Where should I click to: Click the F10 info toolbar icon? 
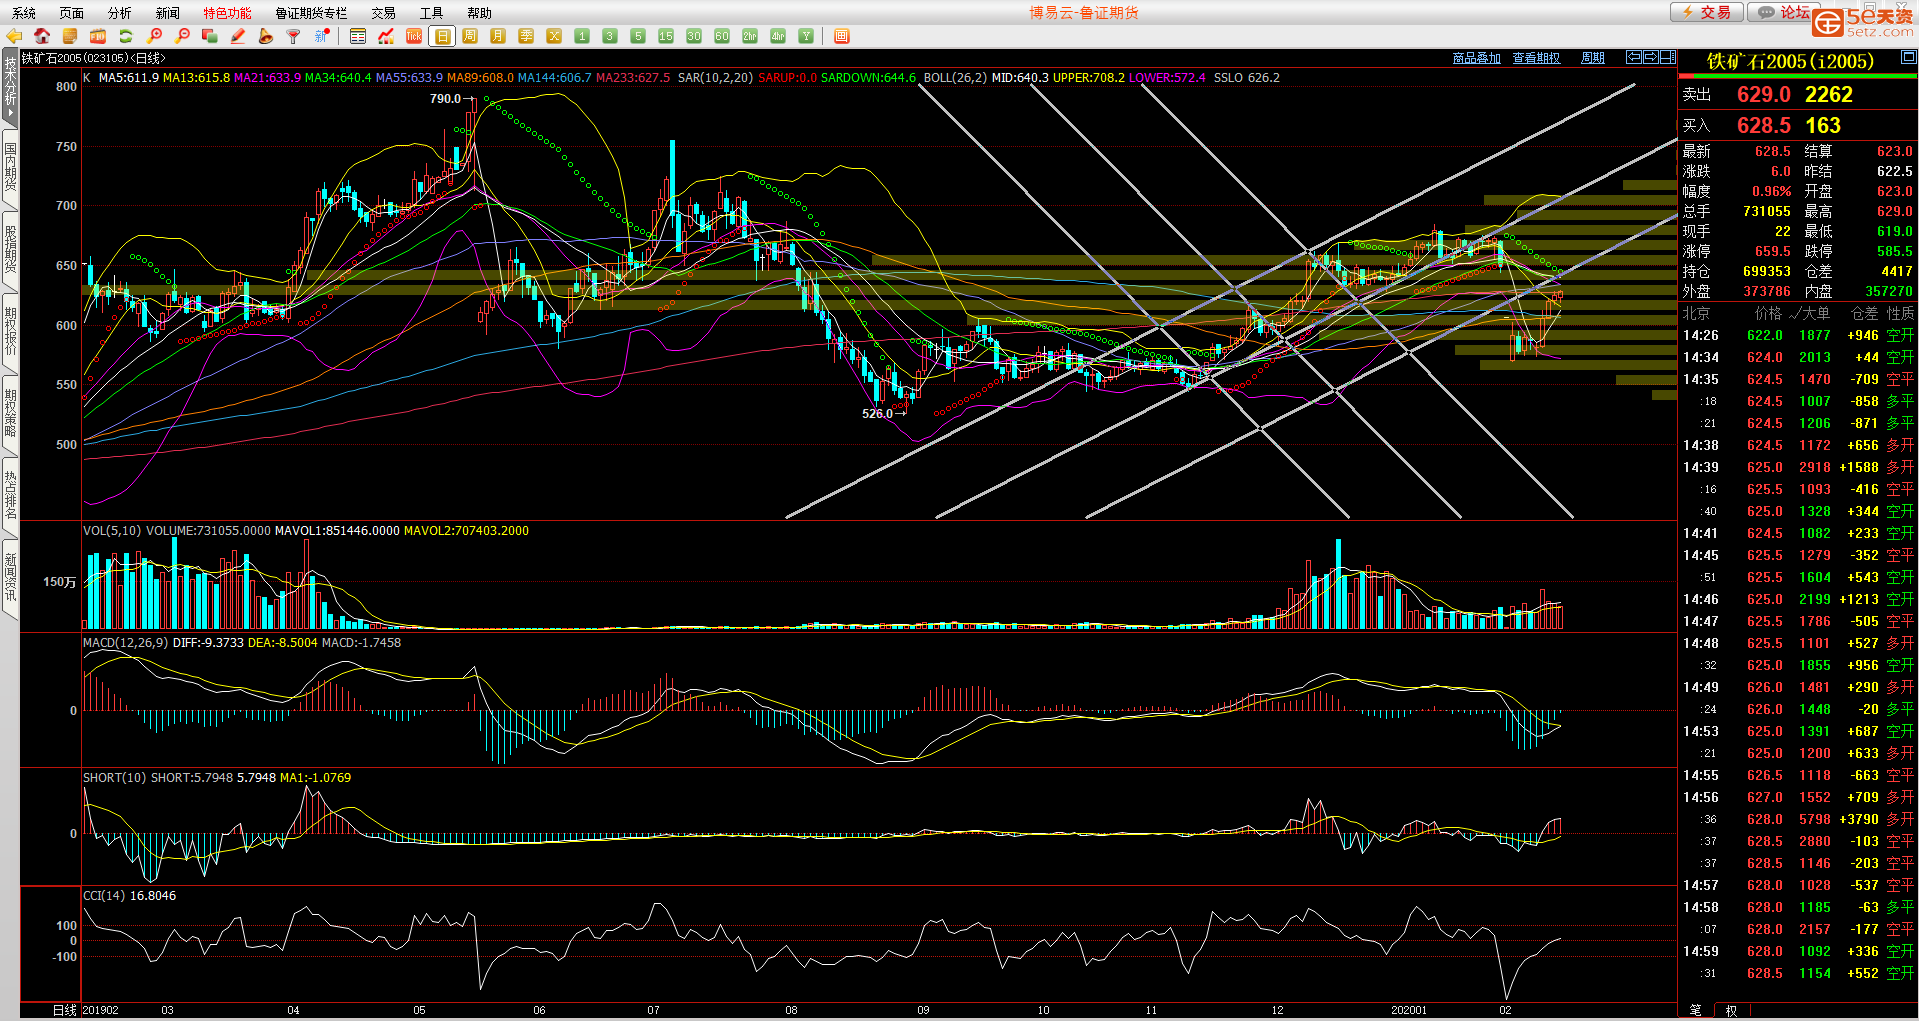pyautogui.click(x=98, y=36)
